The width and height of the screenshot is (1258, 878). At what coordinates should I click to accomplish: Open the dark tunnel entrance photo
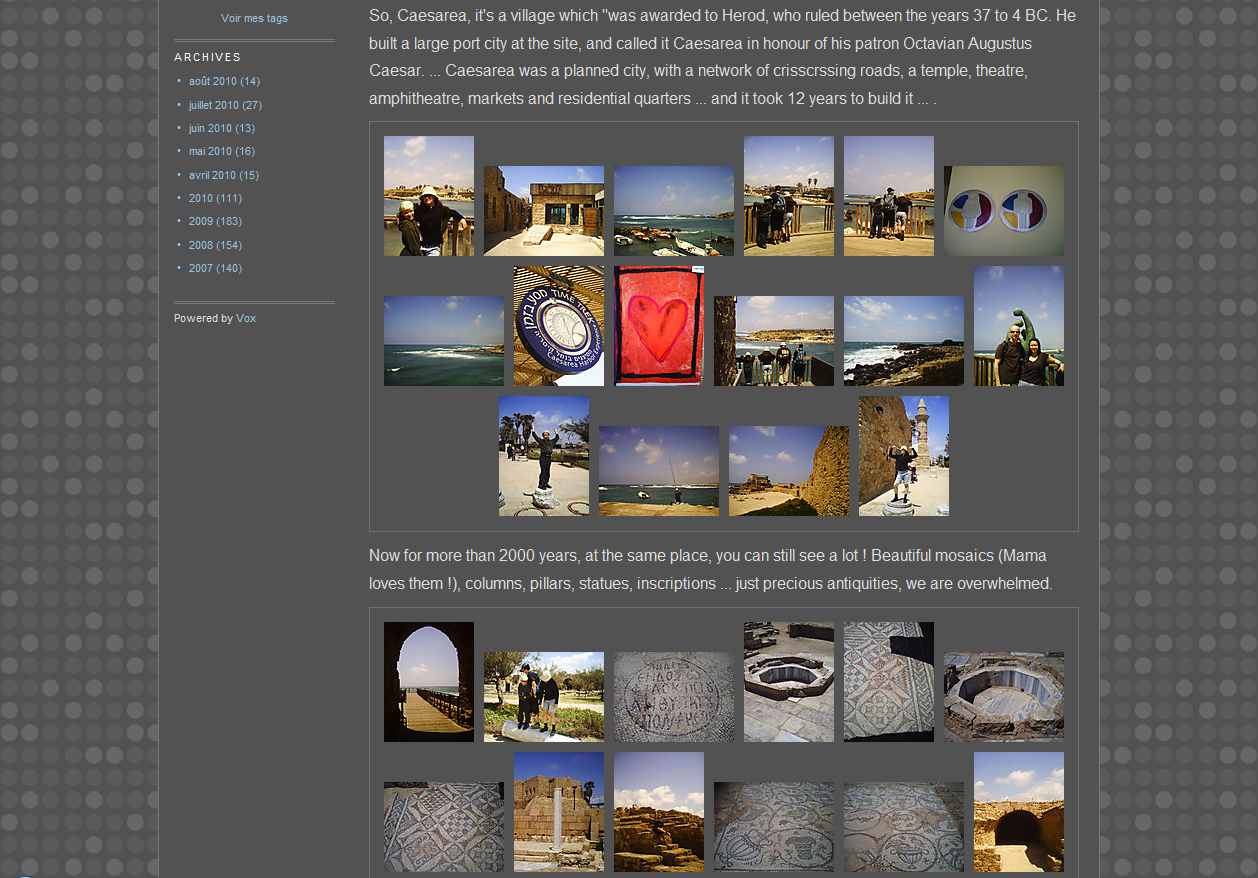click(x=1018, y=812)
